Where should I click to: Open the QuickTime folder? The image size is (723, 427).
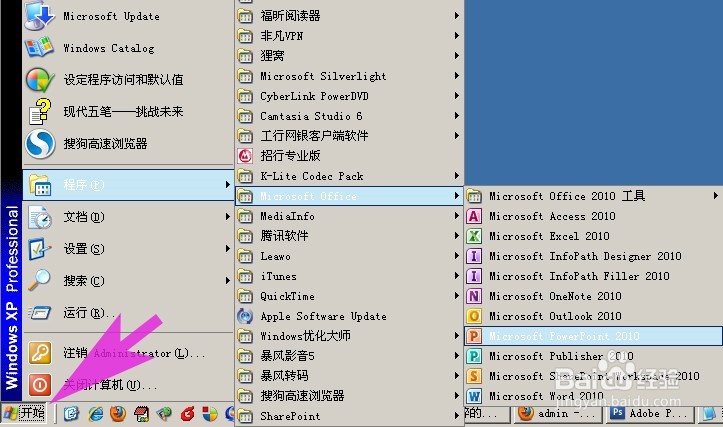pos(350,296)
